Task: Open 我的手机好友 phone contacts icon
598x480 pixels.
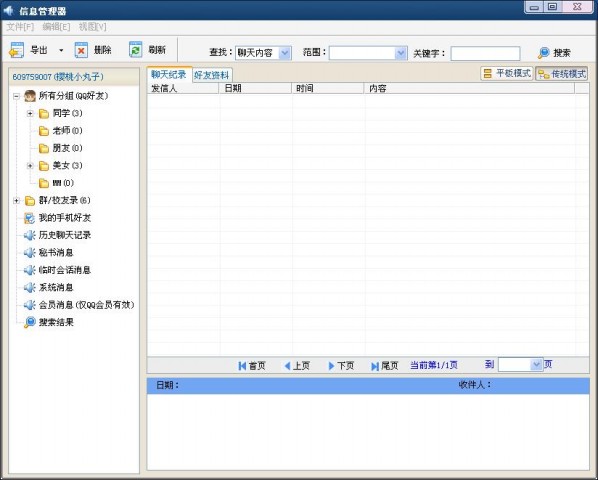Action: 29,218
